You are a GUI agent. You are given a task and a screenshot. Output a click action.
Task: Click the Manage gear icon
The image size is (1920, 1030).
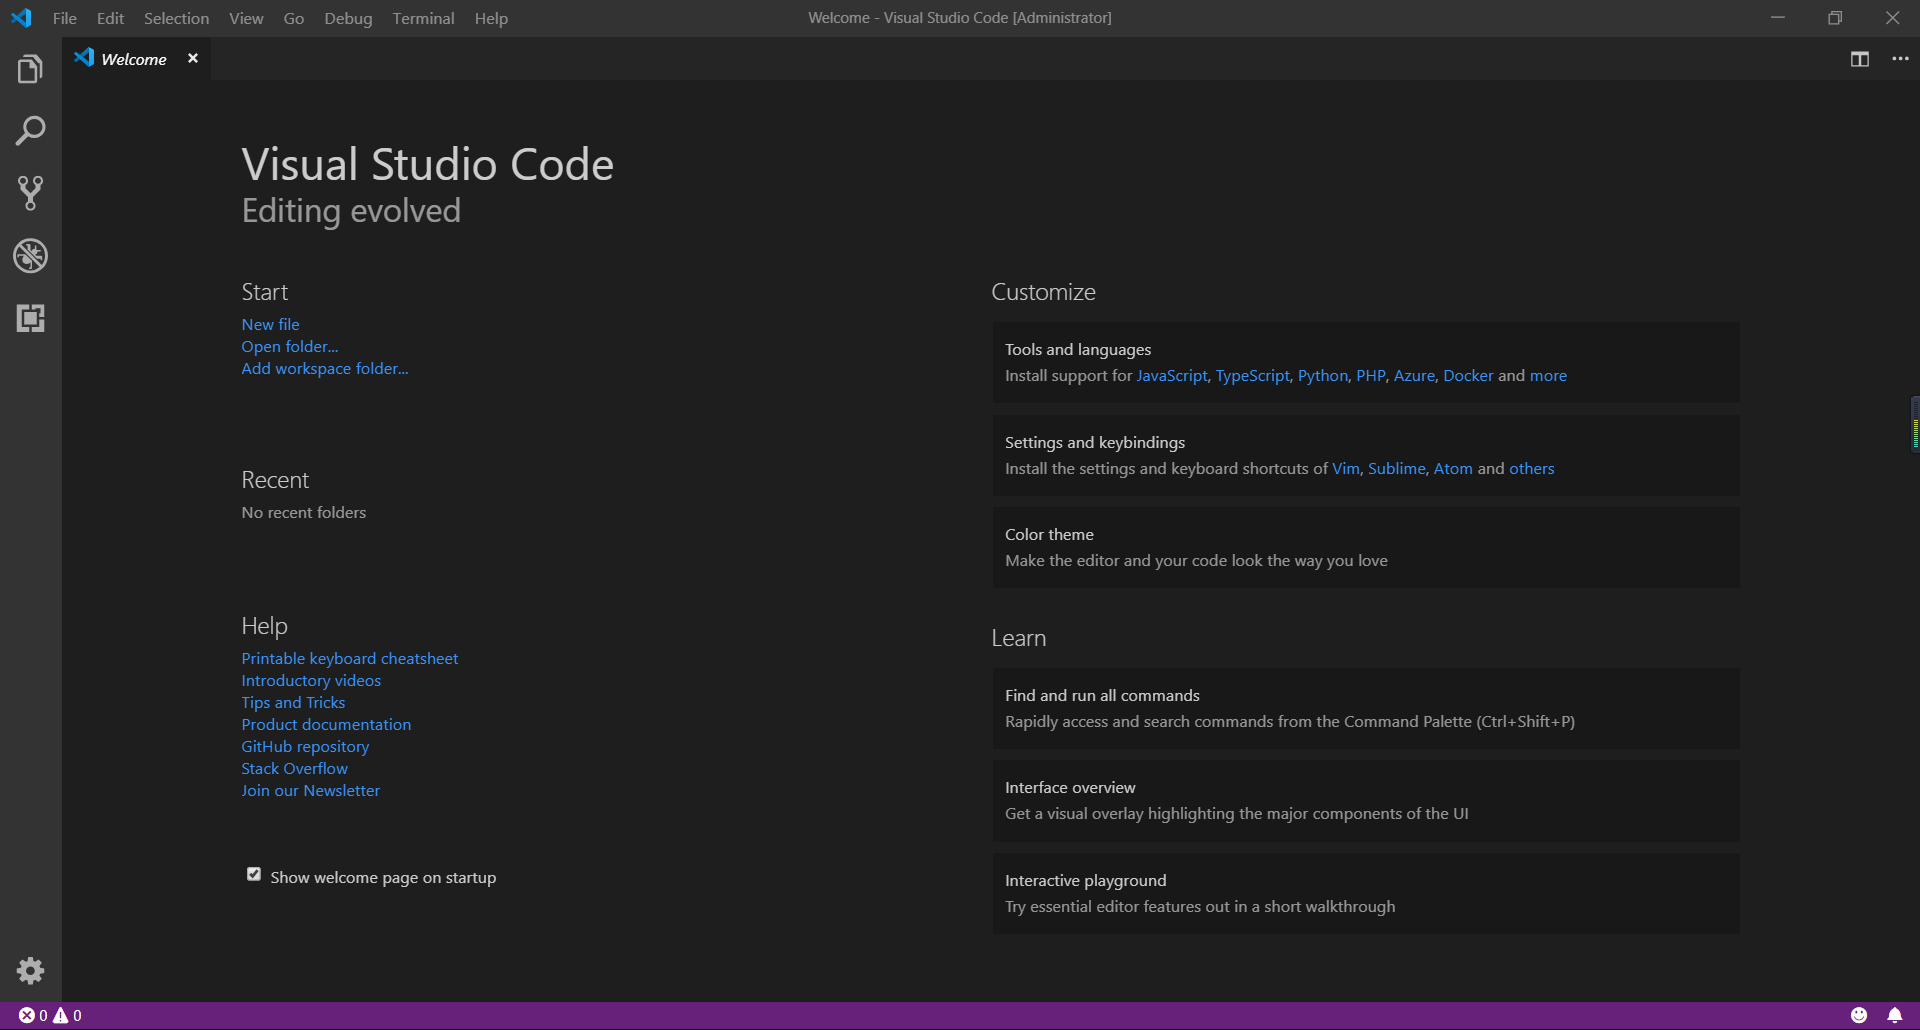click(30, 970)
